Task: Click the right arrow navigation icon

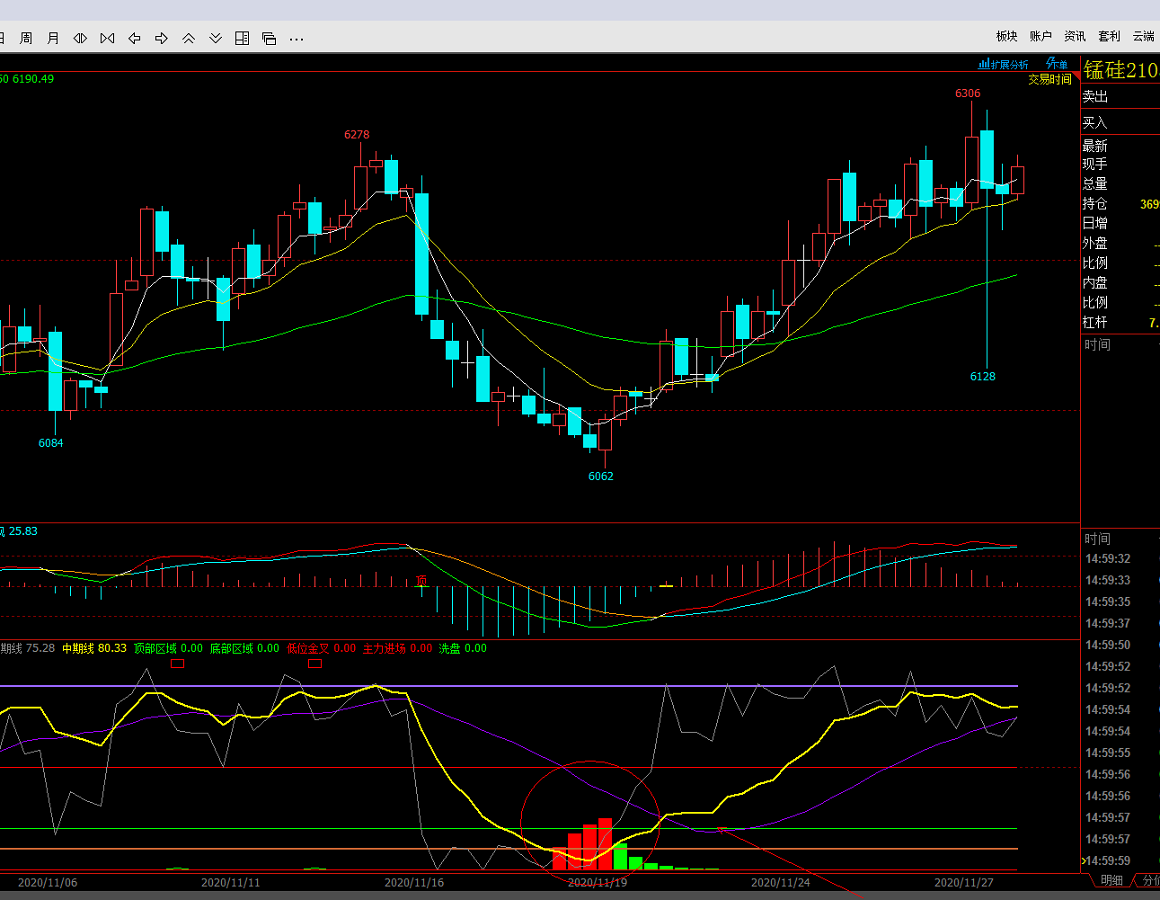Action: click(161, 38)
